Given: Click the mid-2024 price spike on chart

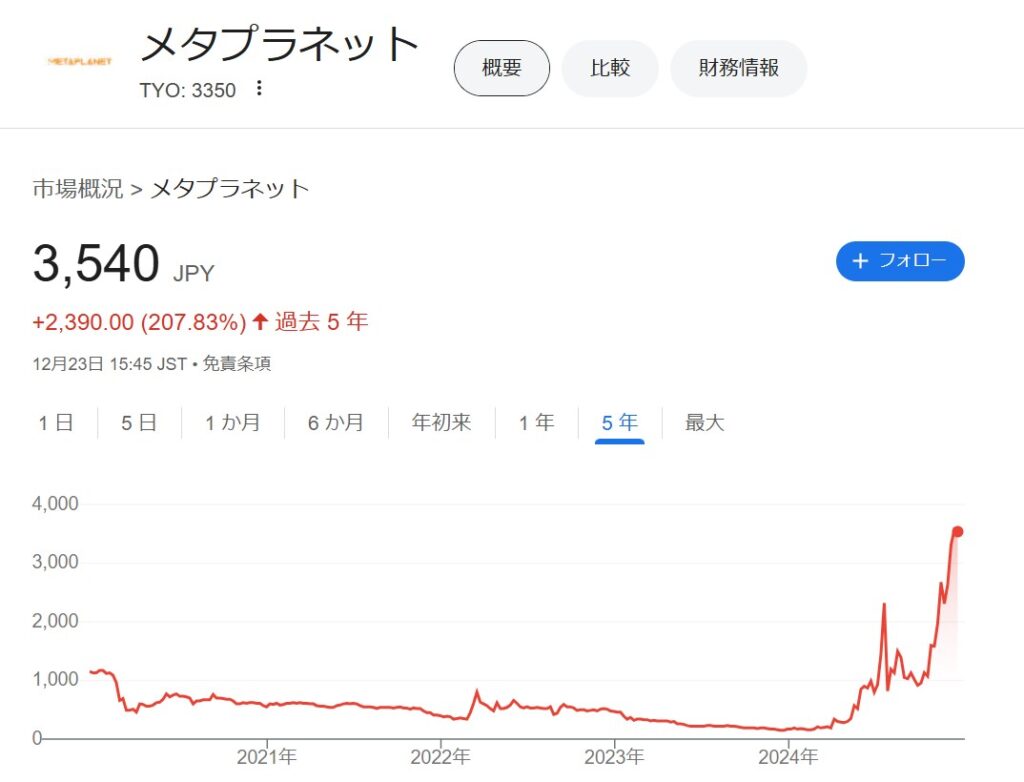Looking at the screenshot, I should click(884, 605).
